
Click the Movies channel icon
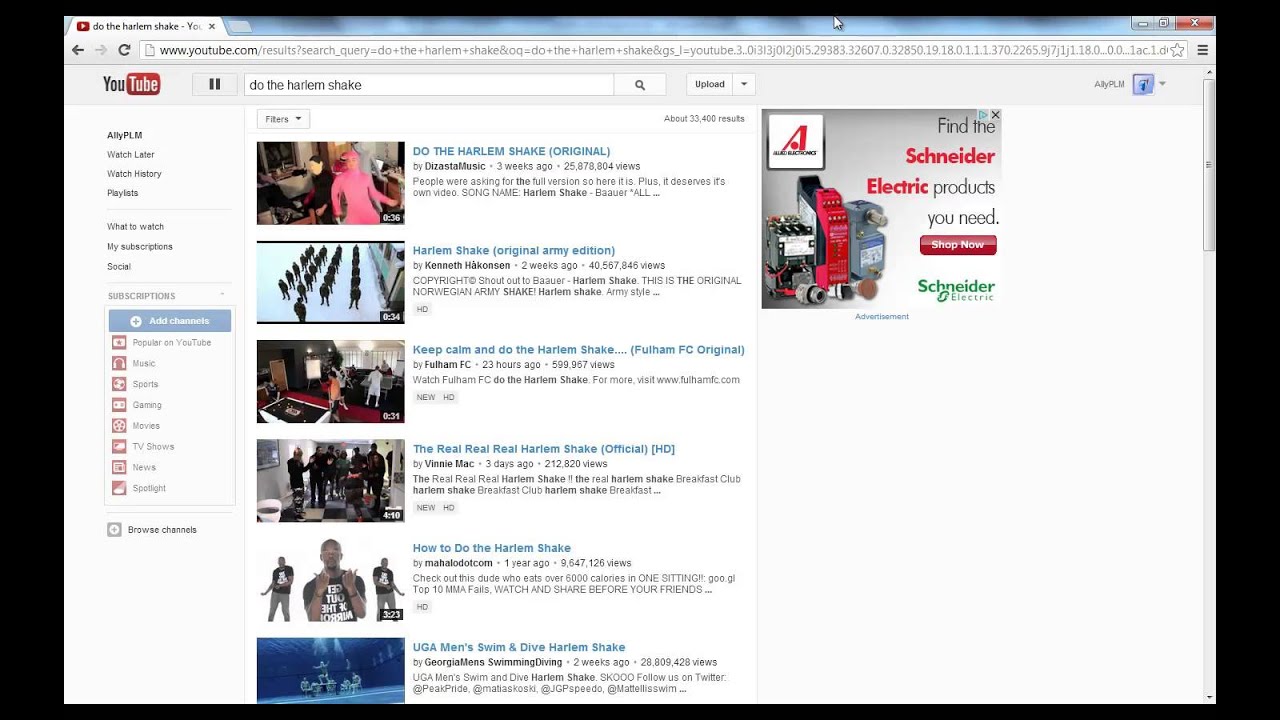coord(119,426)
